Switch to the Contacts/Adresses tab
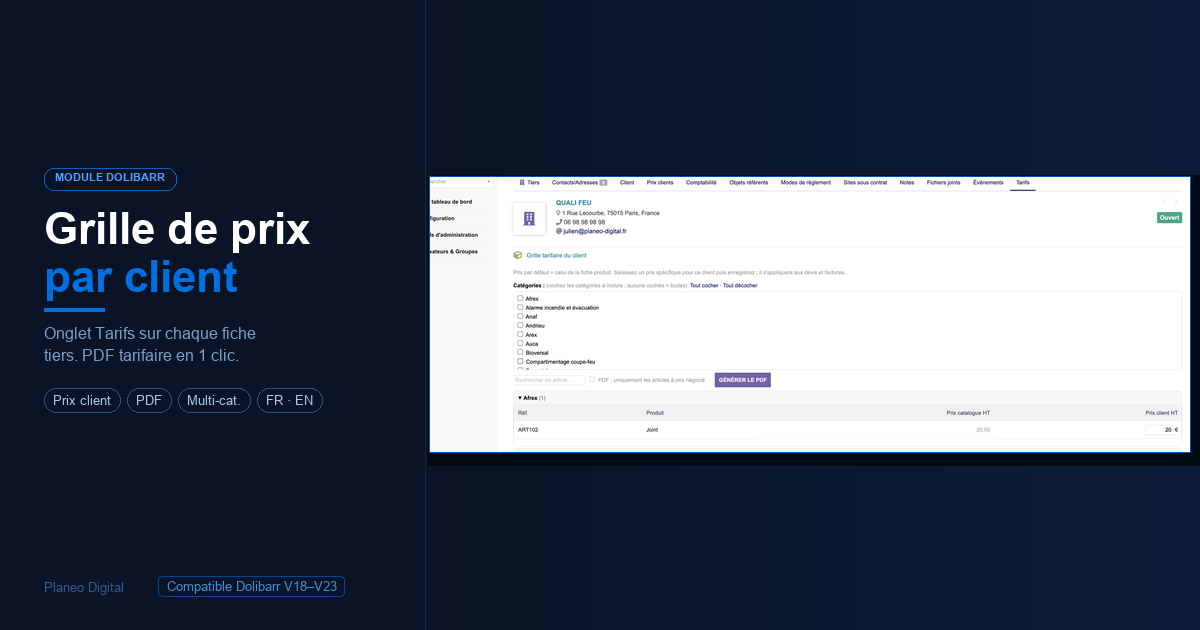1200x630 pixels. 579,183
